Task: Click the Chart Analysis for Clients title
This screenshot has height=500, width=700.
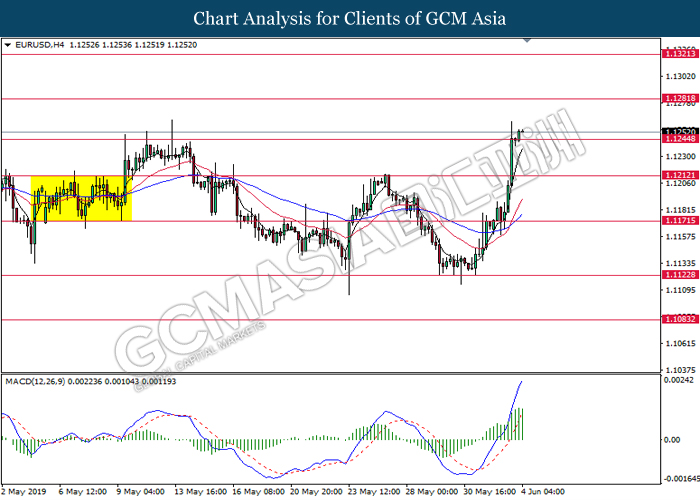Action: (x=350, y=19)
